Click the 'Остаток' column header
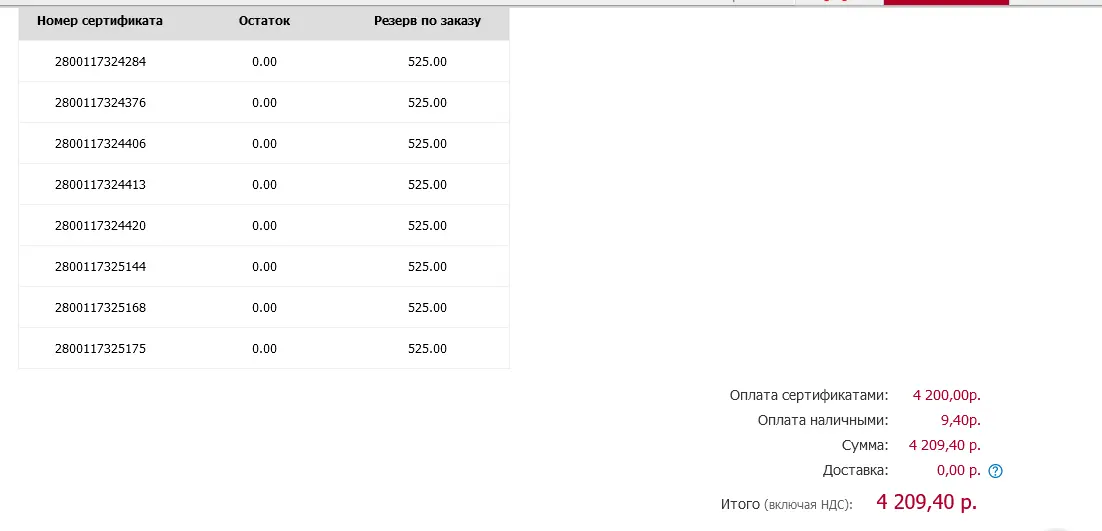 click(264, 21)
